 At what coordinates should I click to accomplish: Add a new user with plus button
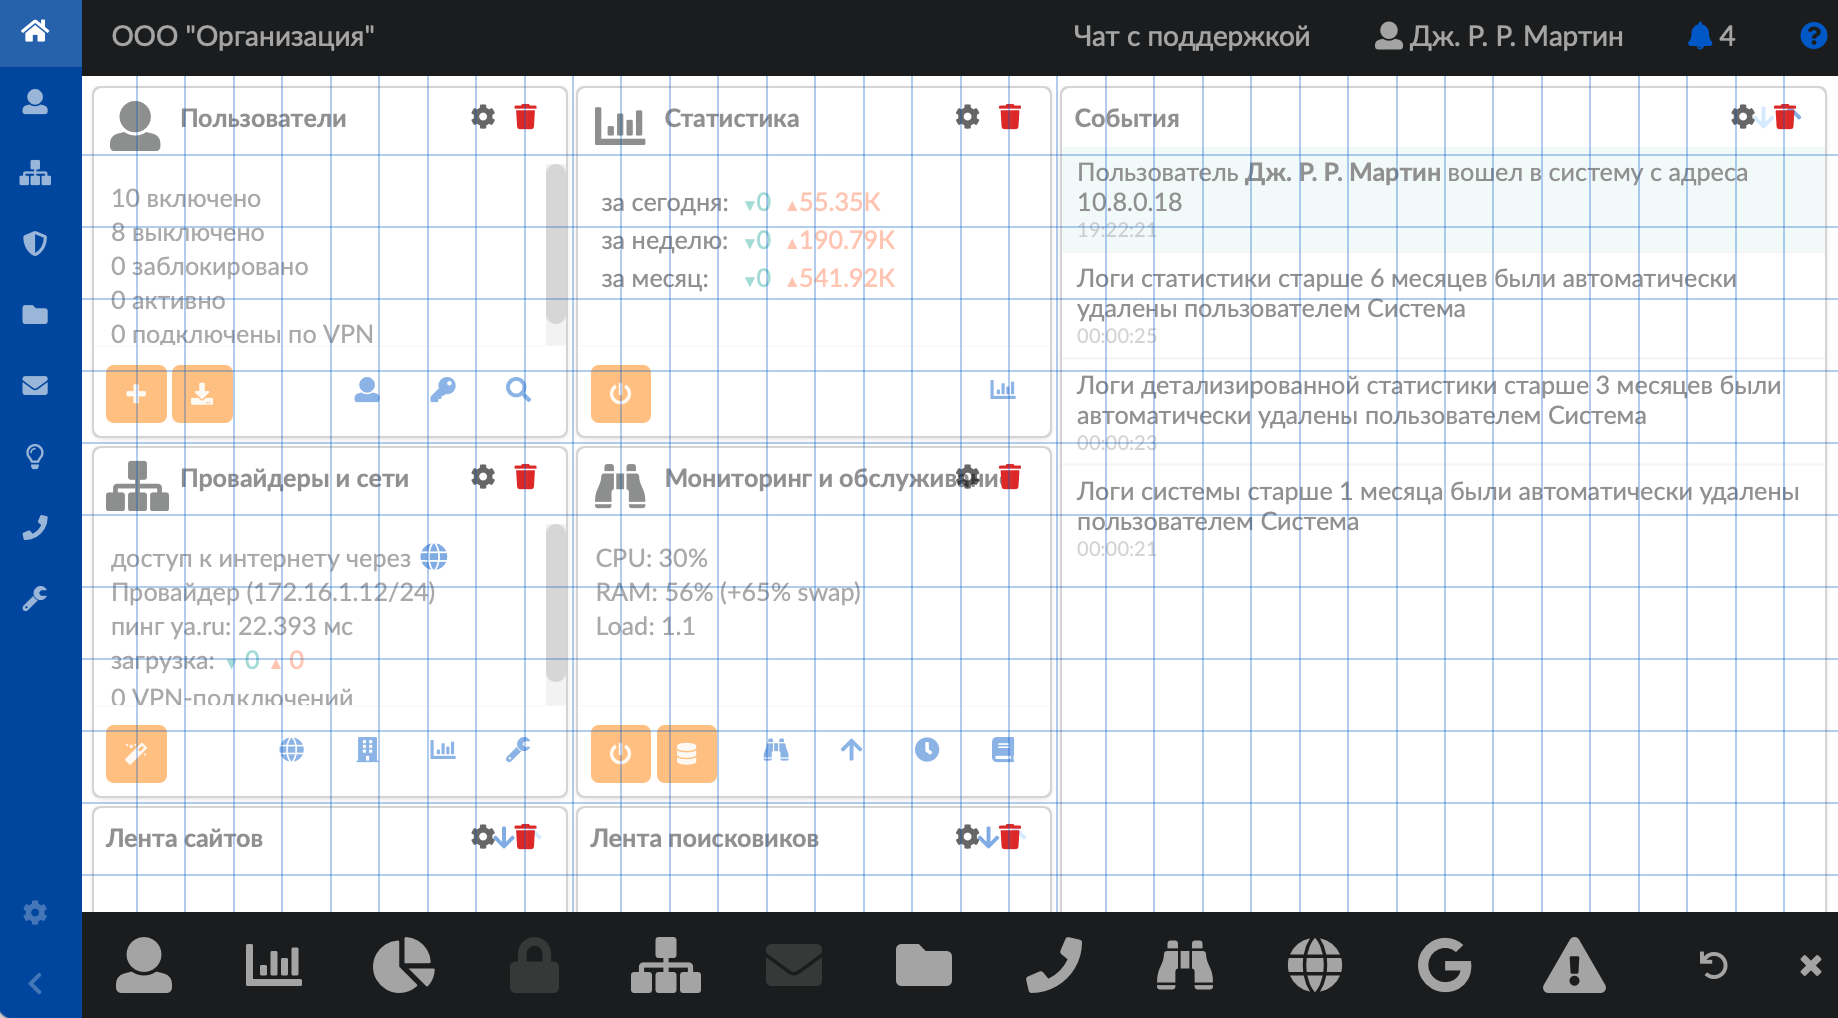tap(136, 394)
